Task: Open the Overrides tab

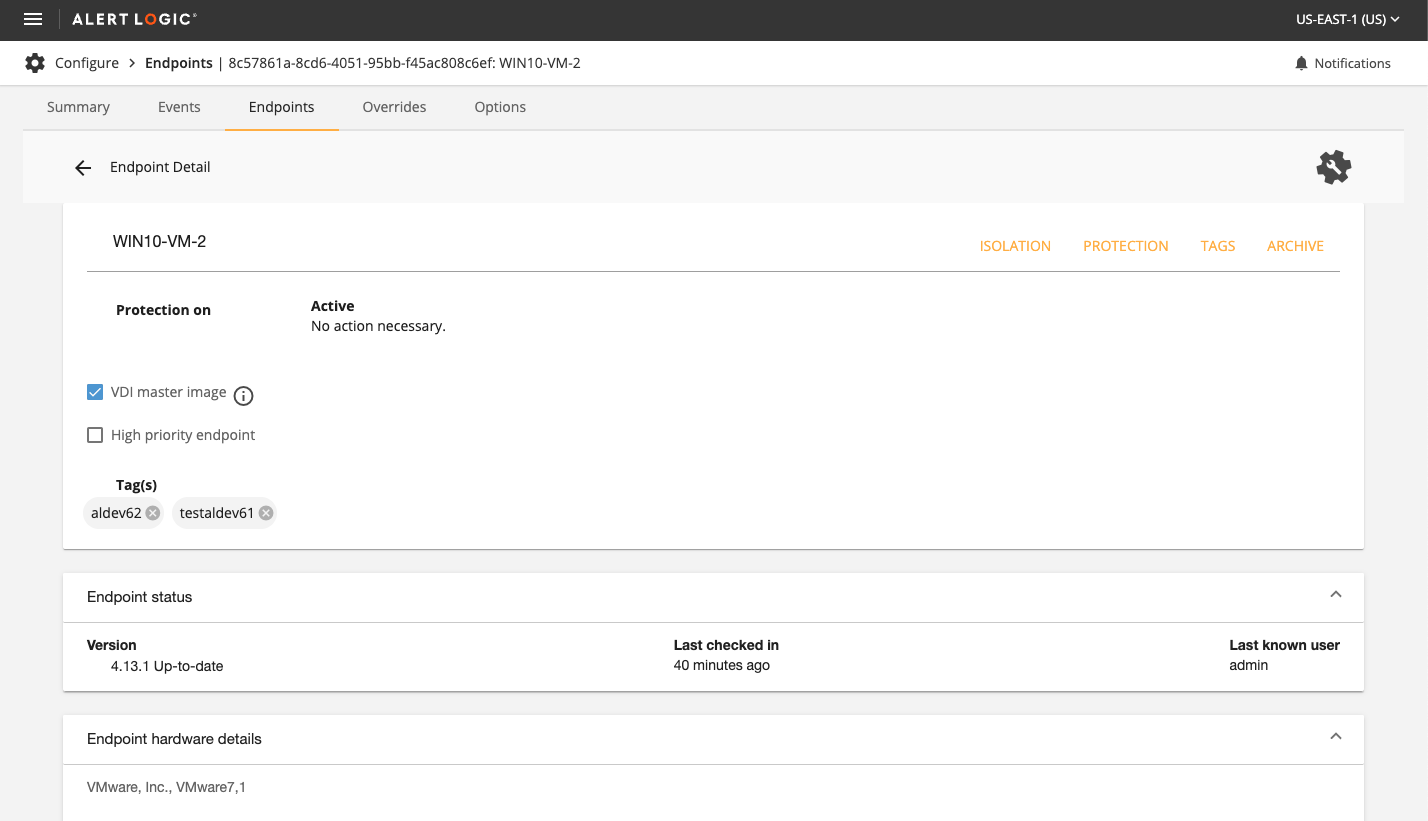Action: pyautogui.click(x=394, y=107)
